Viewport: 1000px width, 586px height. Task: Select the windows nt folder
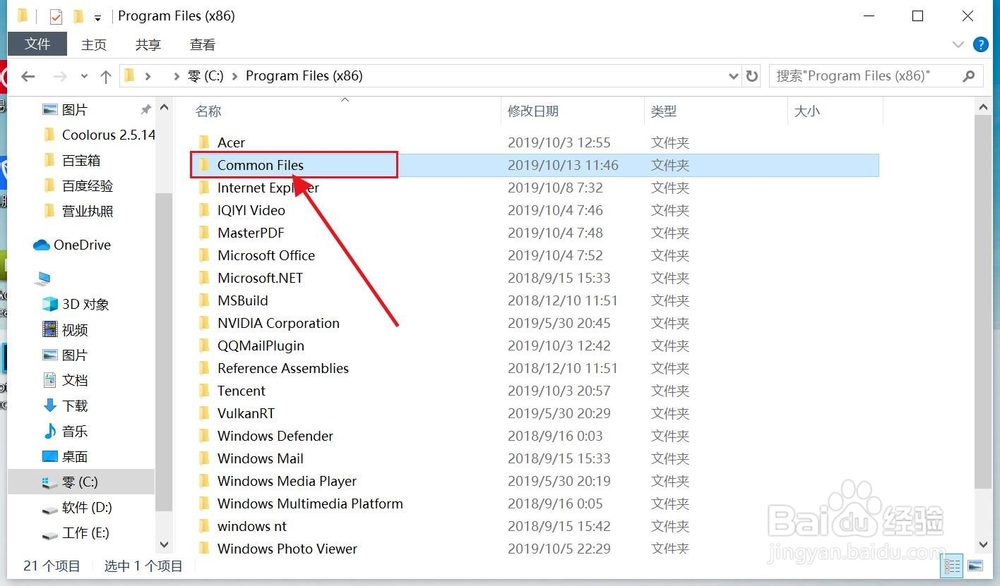(x=252, y=527)
